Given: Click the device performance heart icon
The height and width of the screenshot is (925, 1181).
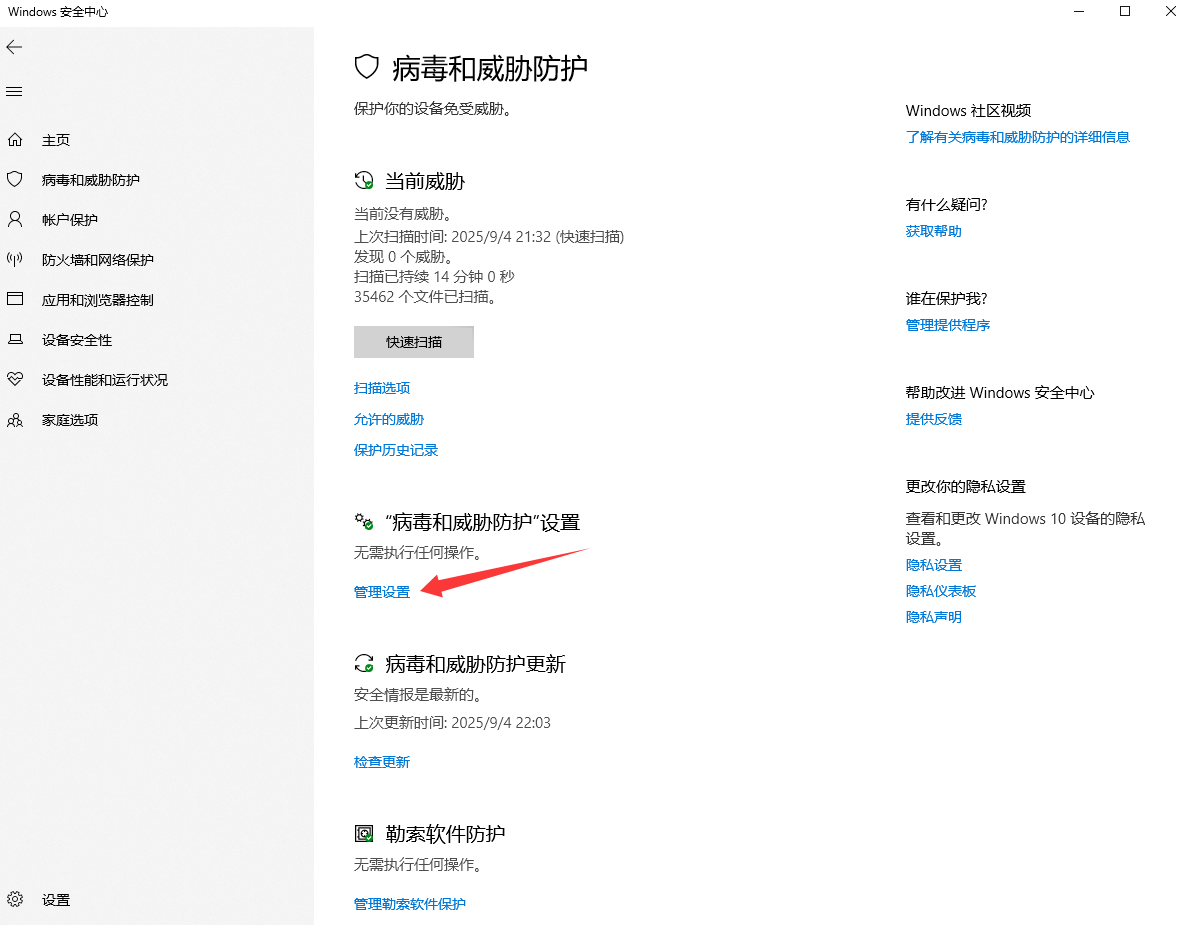Looking at the screenshot, I should 15,380.
